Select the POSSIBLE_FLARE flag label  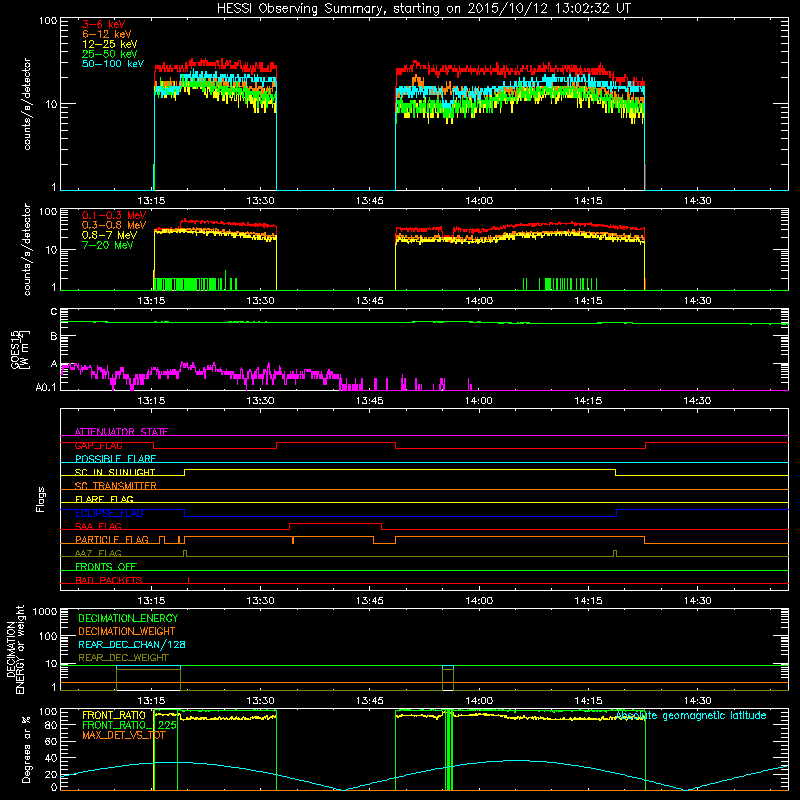click(x=115, y=459)
